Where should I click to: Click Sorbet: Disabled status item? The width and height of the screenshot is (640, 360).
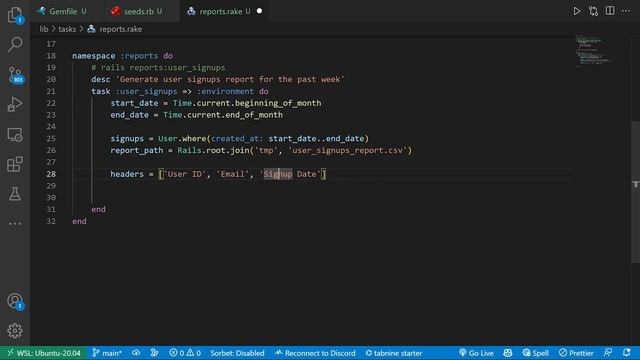(x=237, y=353)
